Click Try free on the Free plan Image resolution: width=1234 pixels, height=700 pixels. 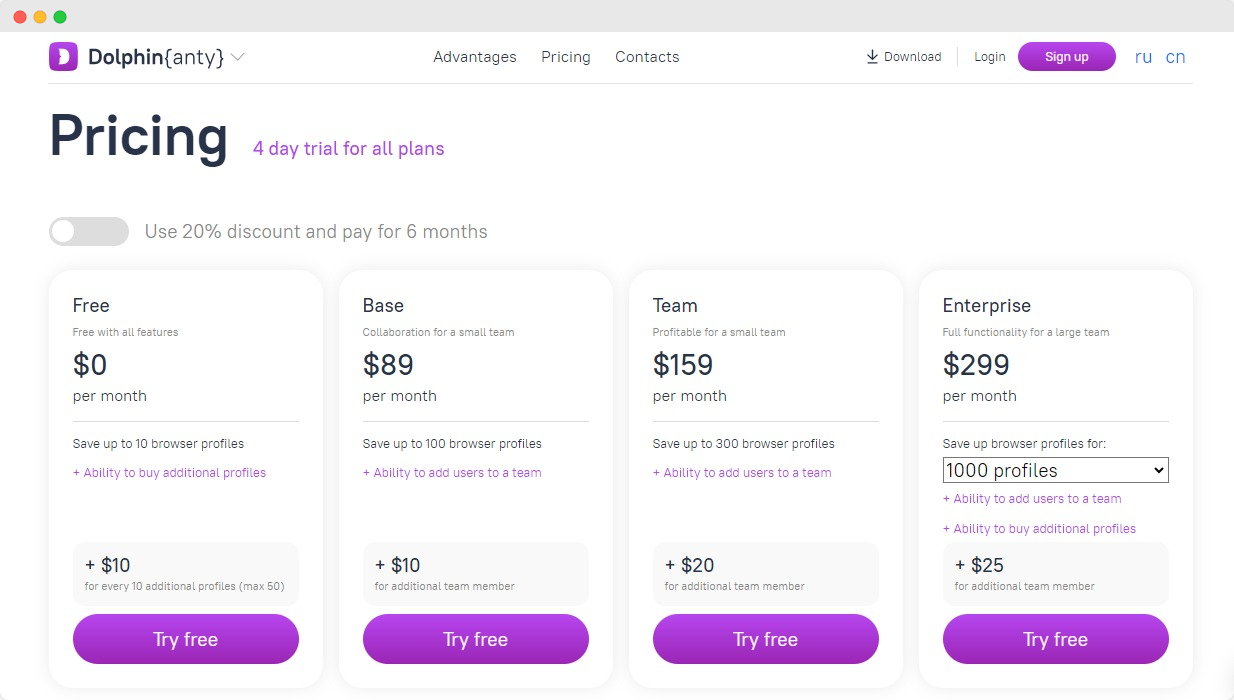(x=186, y=639)
